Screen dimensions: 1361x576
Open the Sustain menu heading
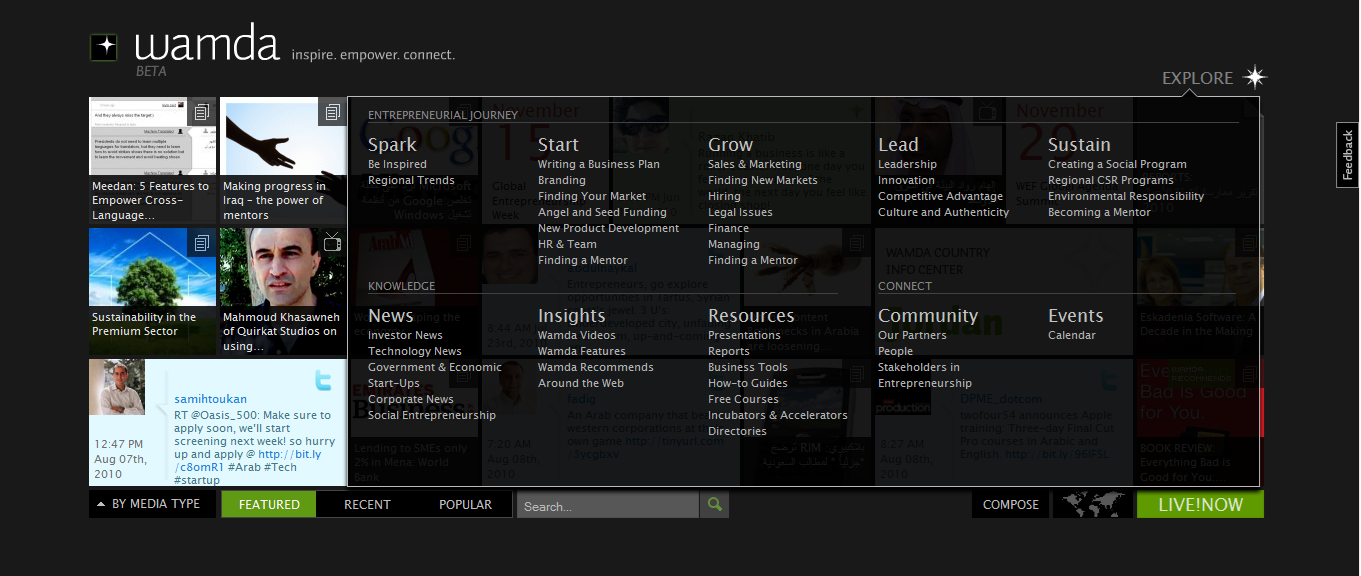[x=1079, y=145]
